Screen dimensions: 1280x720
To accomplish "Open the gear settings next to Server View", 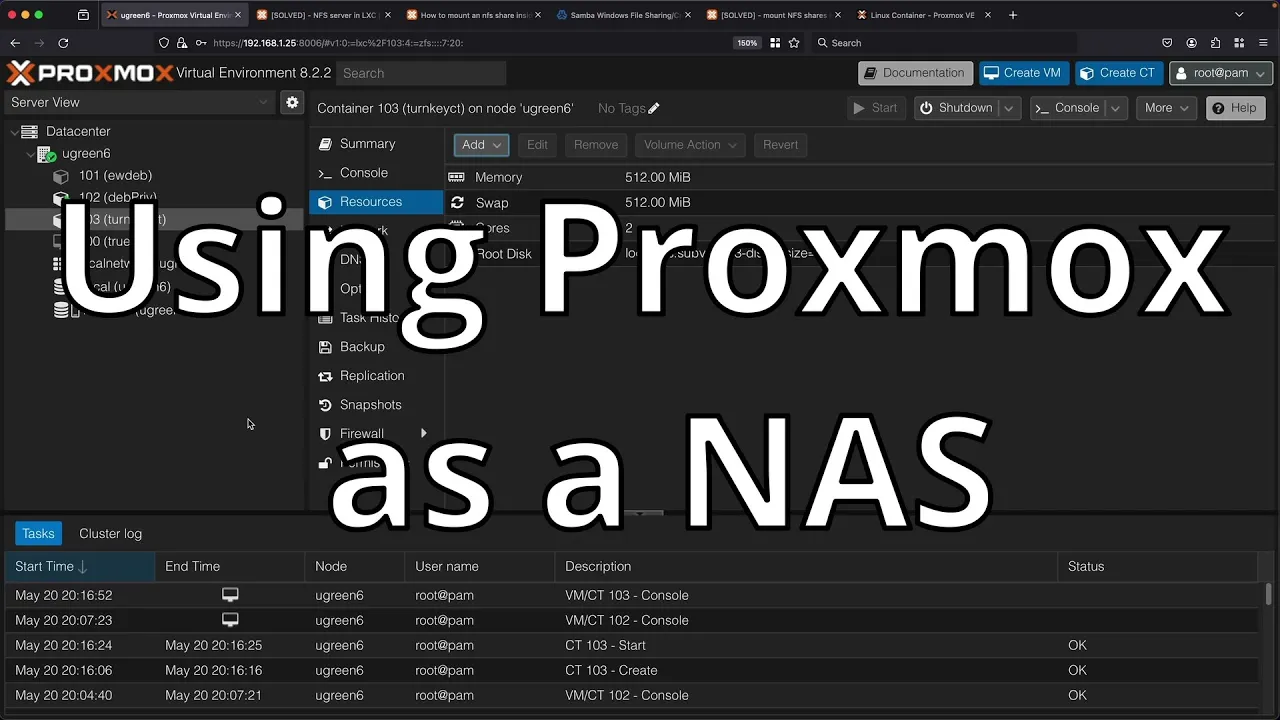I will (292, 102).
